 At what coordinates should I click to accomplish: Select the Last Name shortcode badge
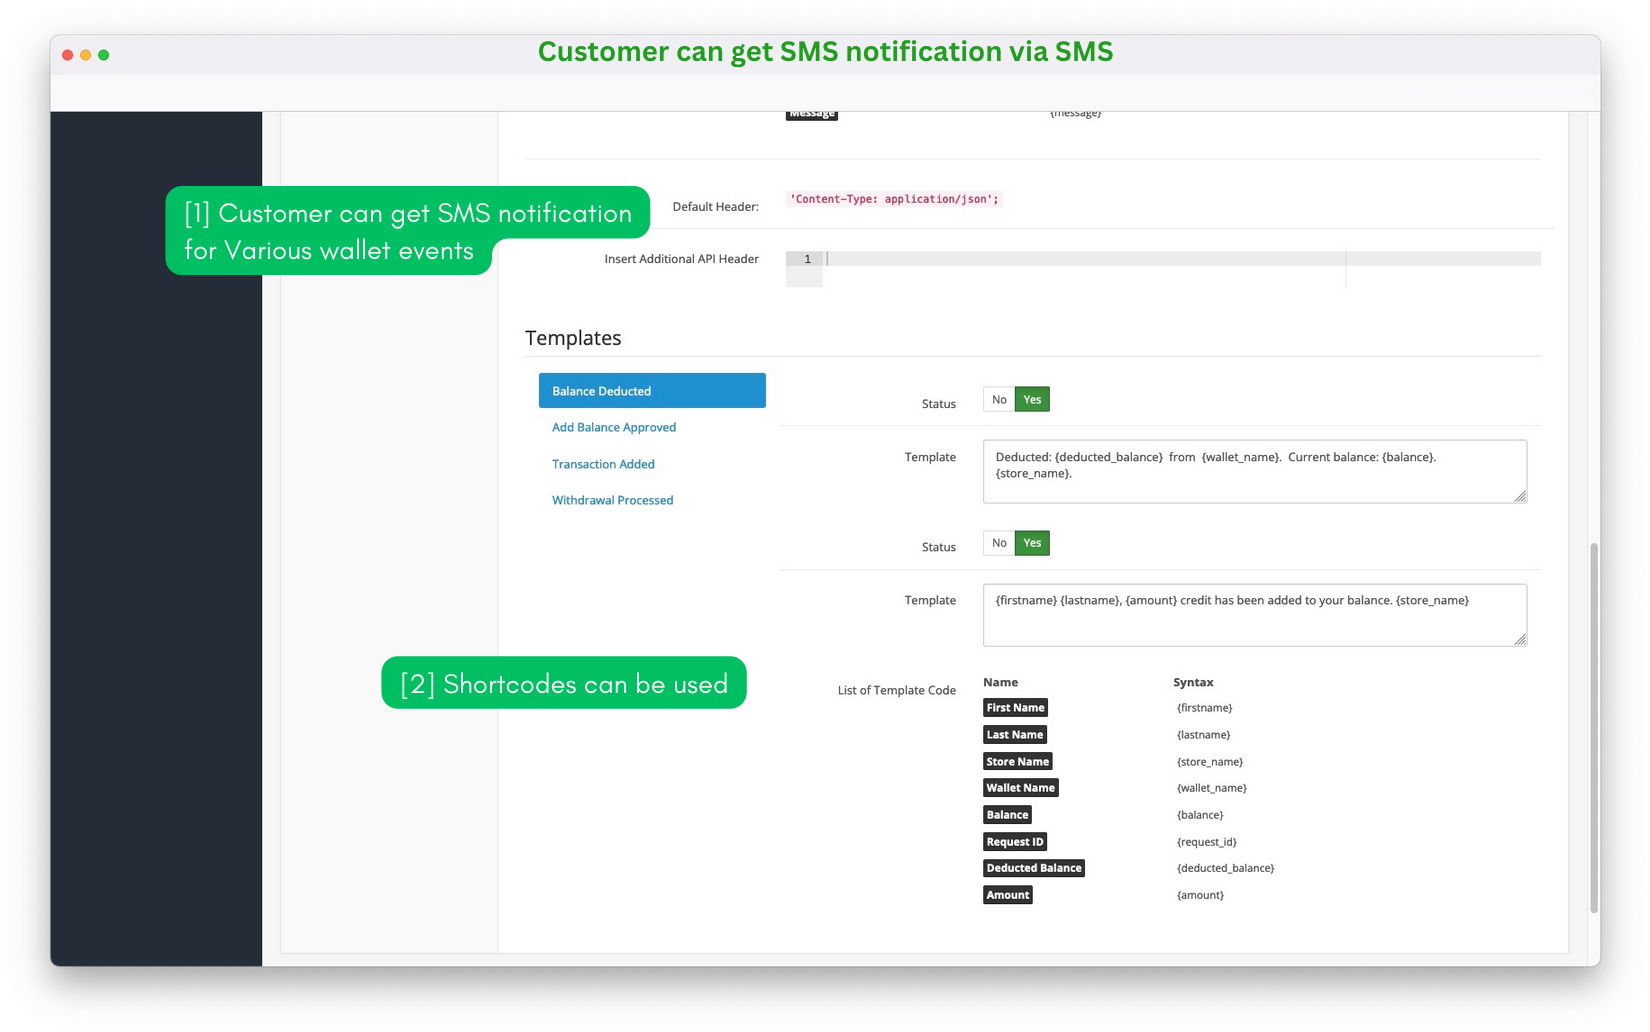click(1014, 734)
